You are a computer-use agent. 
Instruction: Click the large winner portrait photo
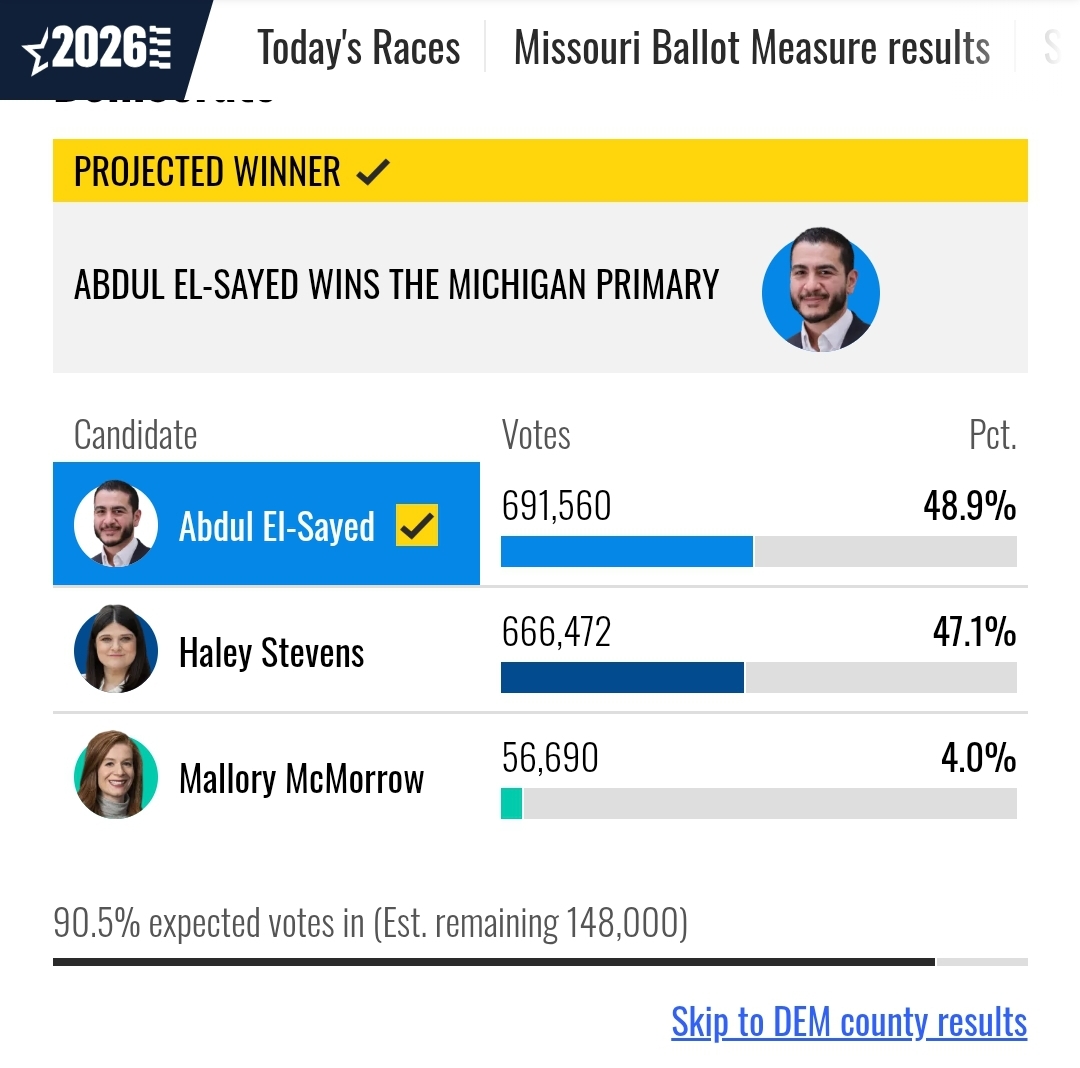(820, 290)
